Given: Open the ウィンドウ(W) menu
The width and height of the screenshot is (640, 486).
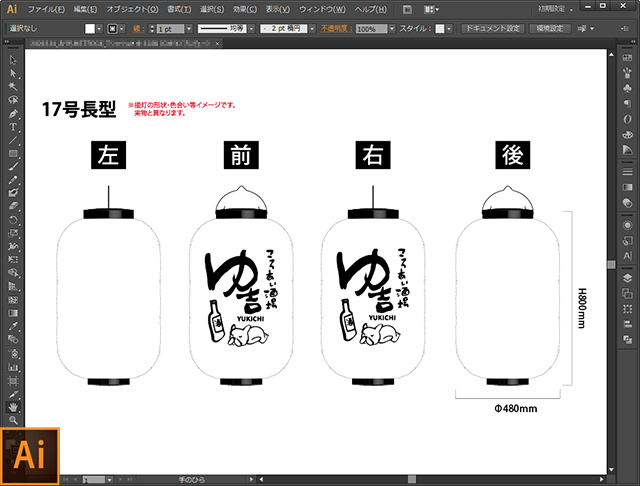Looking at the screenshot, I should pyautogui.click(x=322, y=9).
